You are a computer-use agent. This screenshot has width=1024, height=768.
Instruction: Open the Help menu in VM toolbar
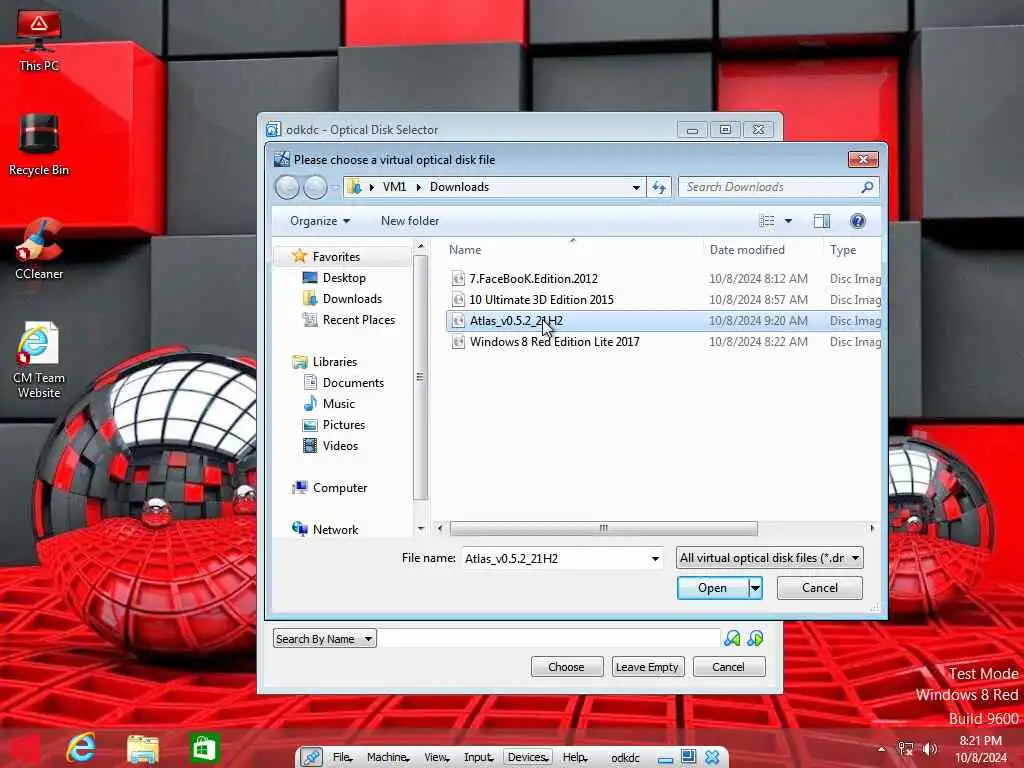[x=575, y=758]
